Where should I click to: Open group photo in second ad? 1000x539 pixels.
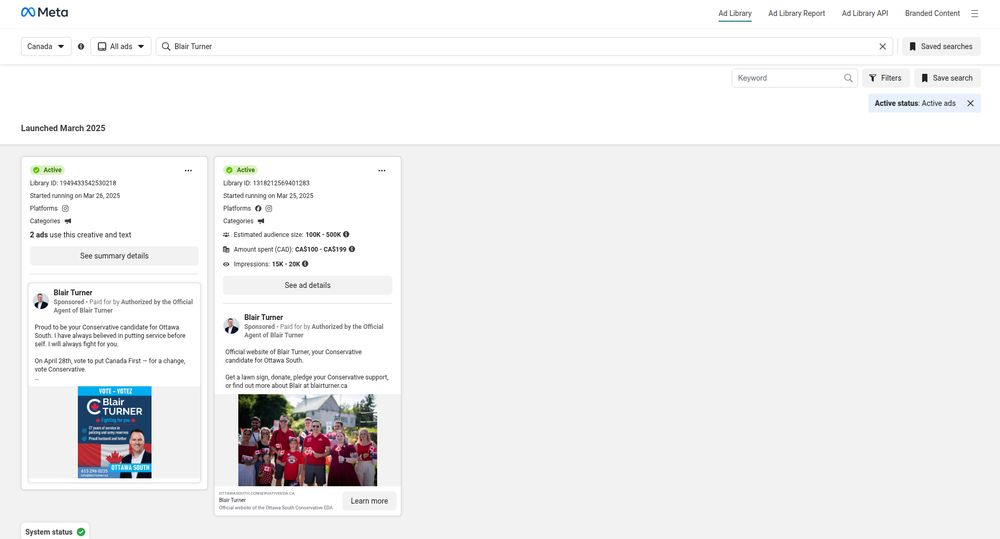pos(307,440)
